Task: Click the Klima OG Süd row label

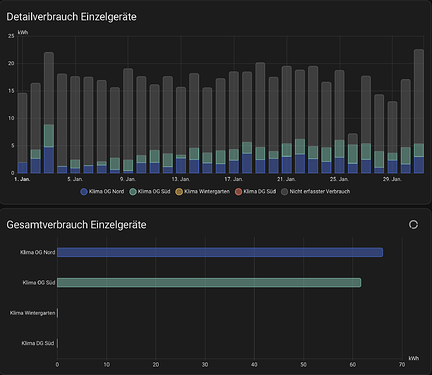Action: pos(39,283)
